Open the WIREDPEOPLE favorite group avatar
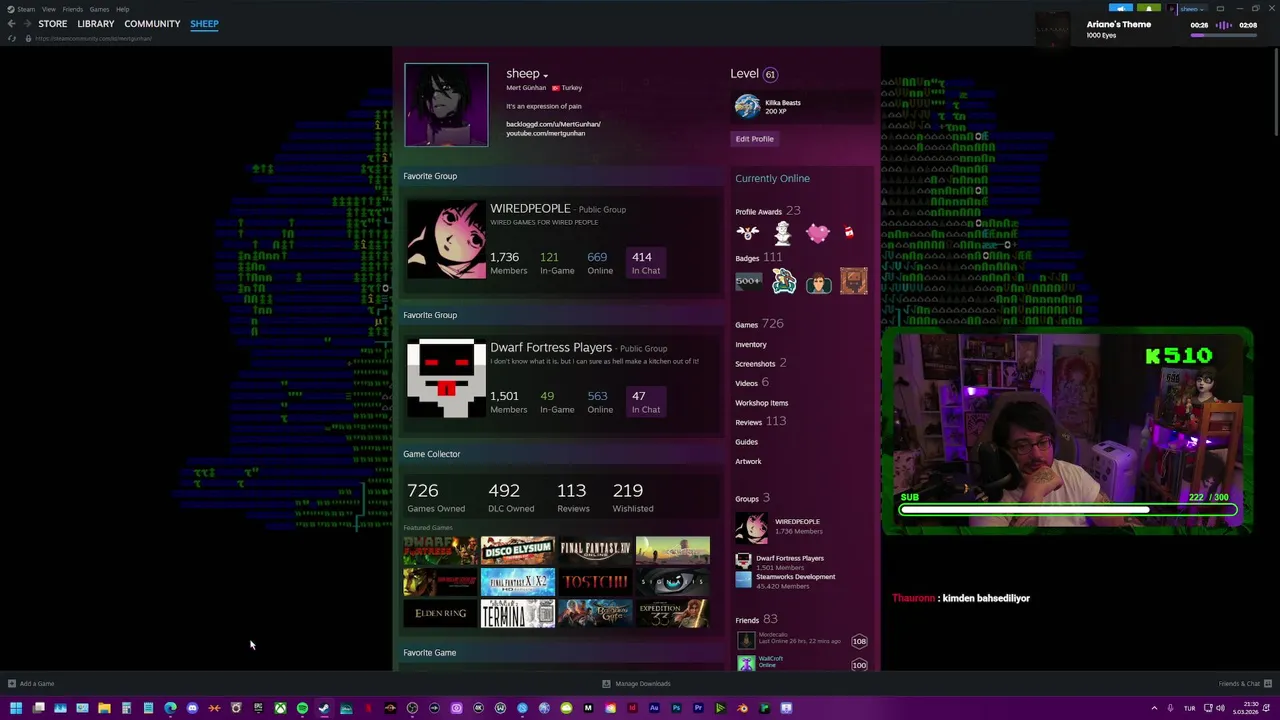This screenshot has width=1280, height=720. [x=446, y=240]
